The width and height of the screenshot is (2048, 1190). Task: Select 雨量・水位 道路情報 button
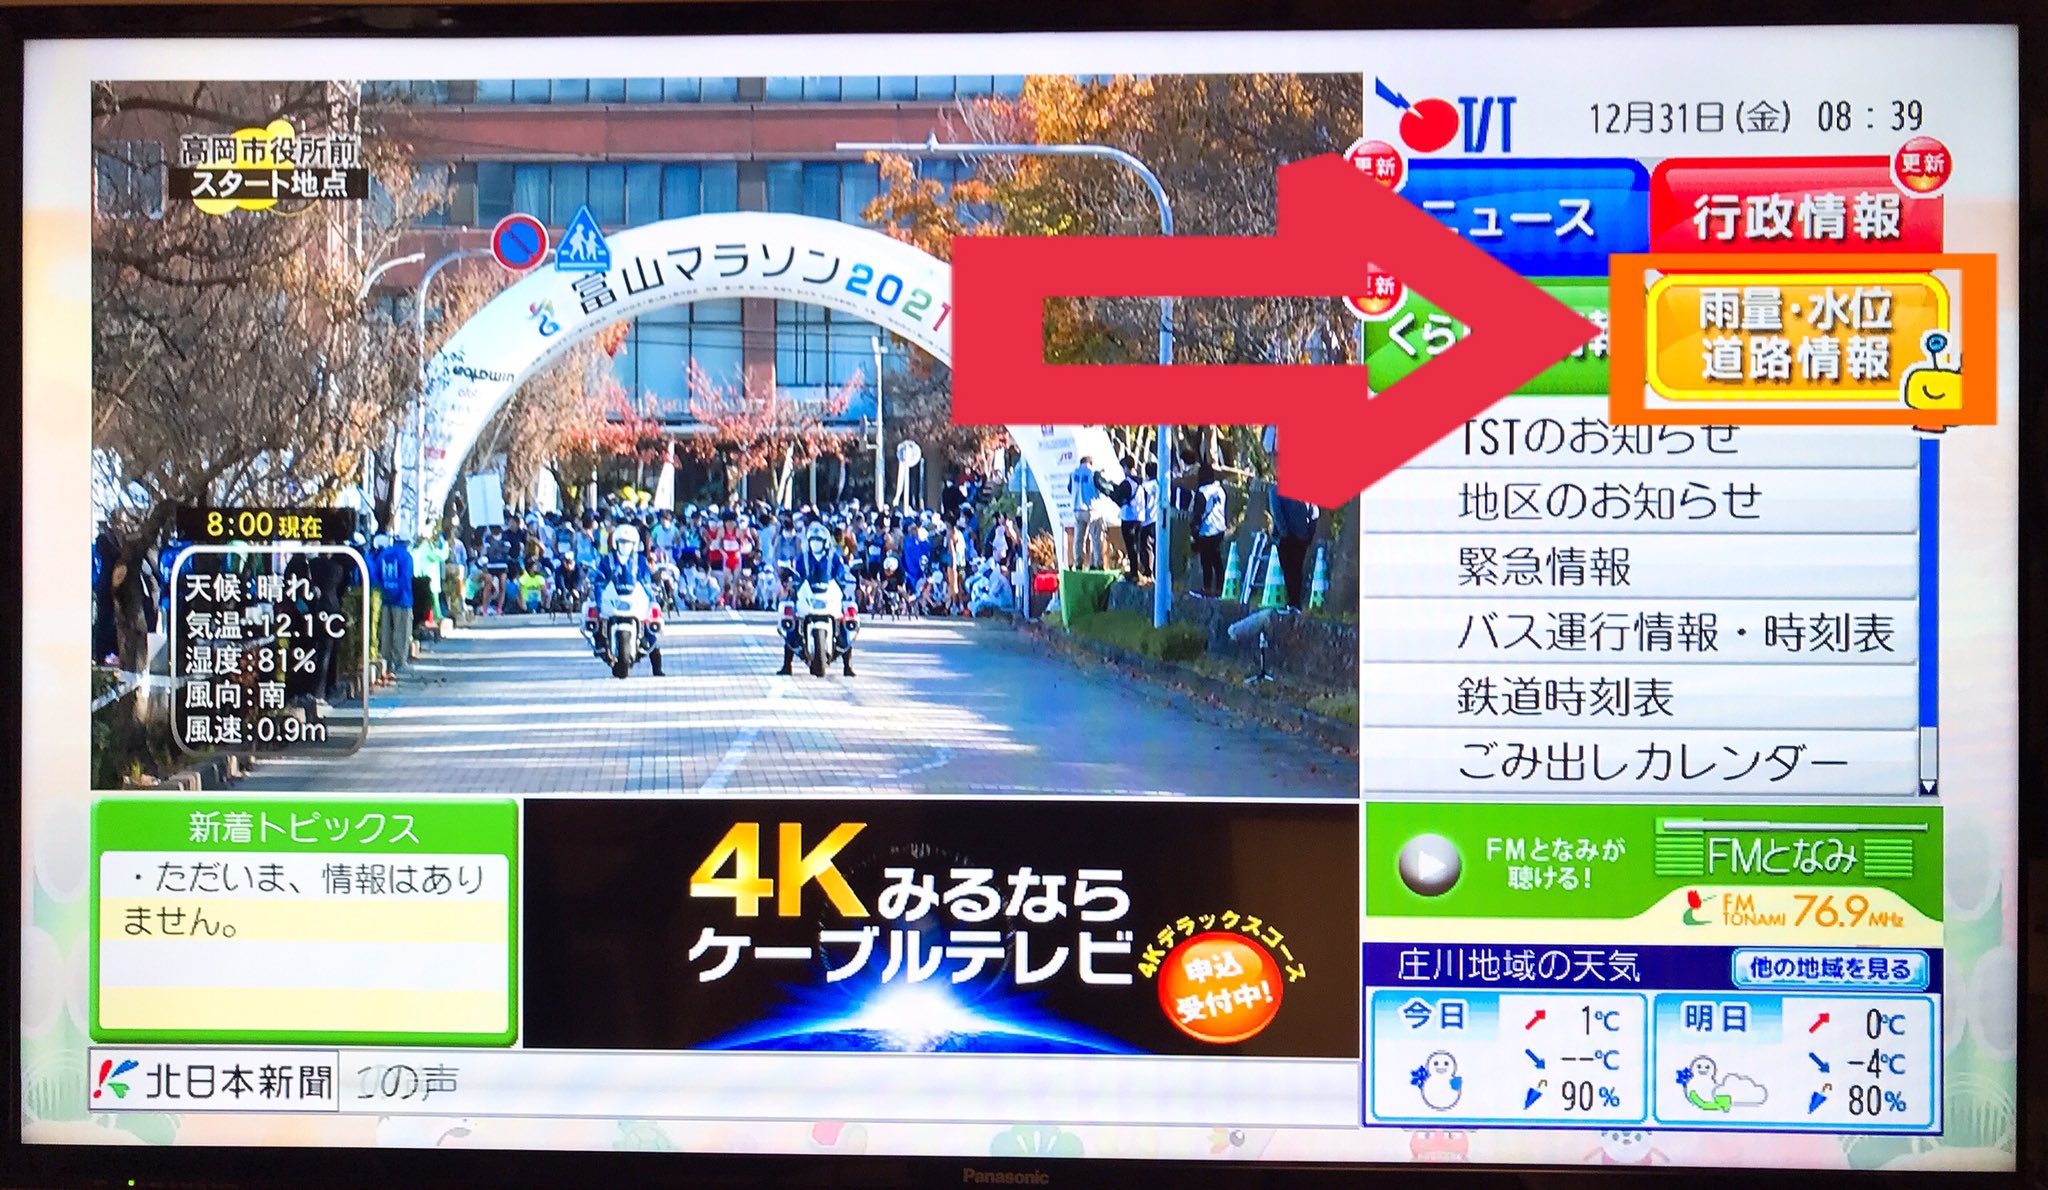click(x=1794, y=336)
